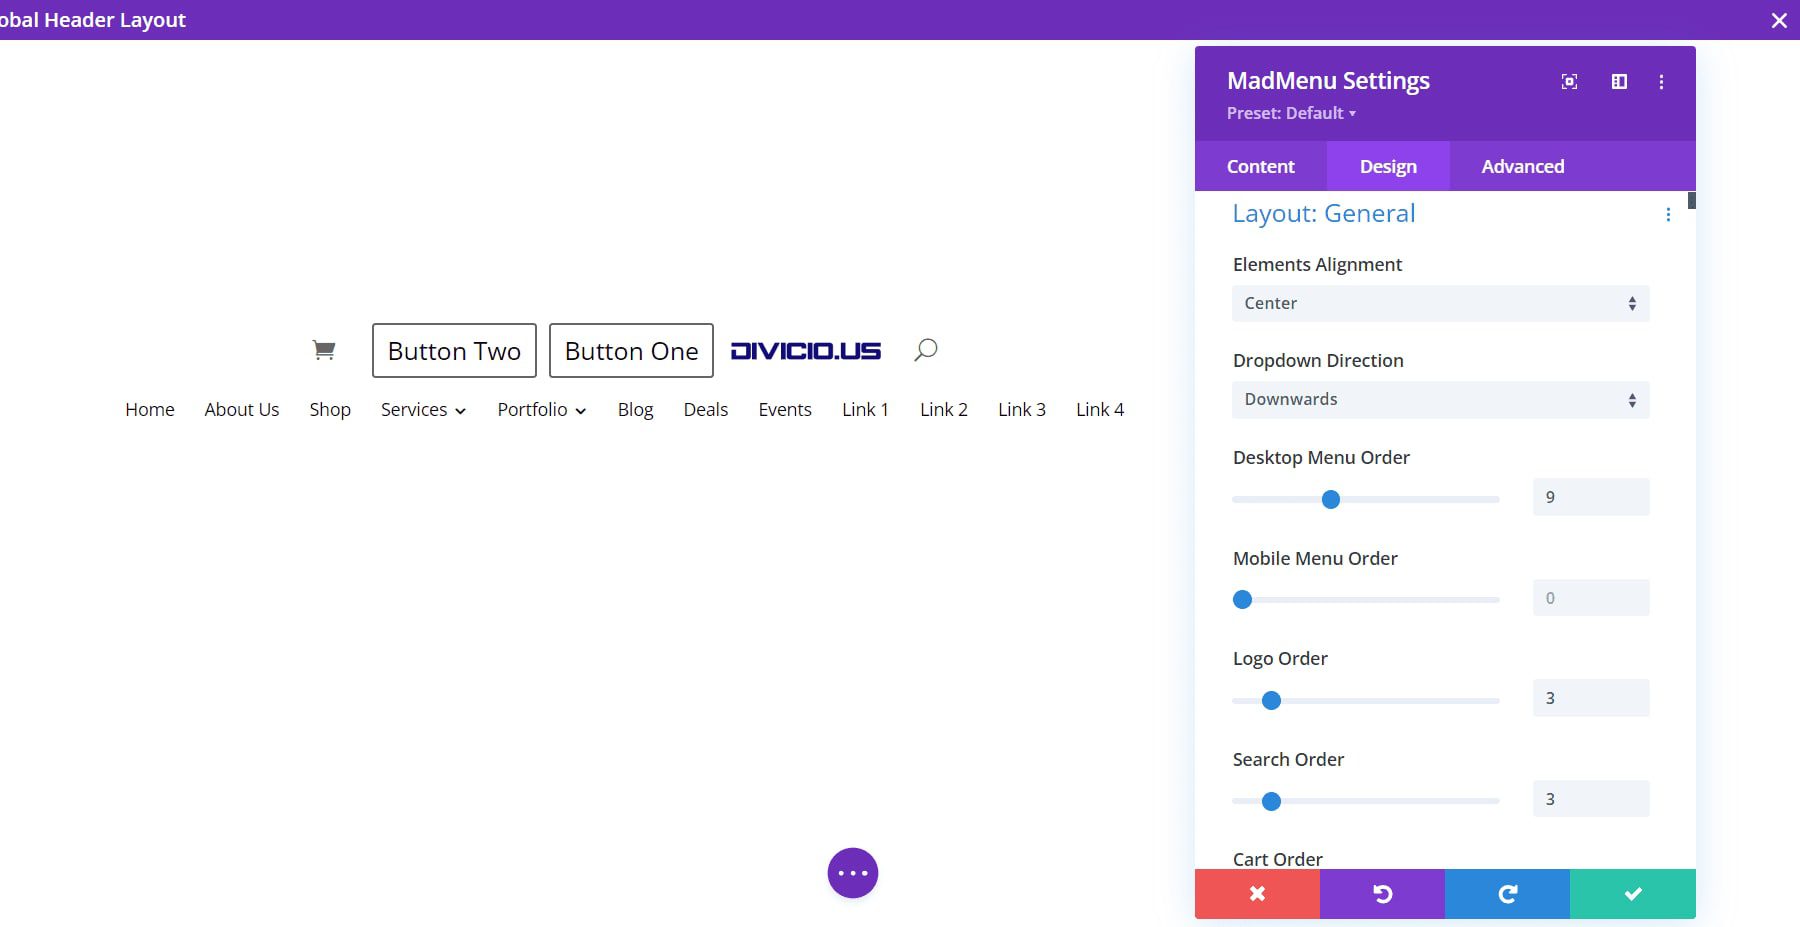Click the Dropdown Direction label
The width and height of the screenshot is (1800, 927).
pyautogui.click(x=1318, y=361)
